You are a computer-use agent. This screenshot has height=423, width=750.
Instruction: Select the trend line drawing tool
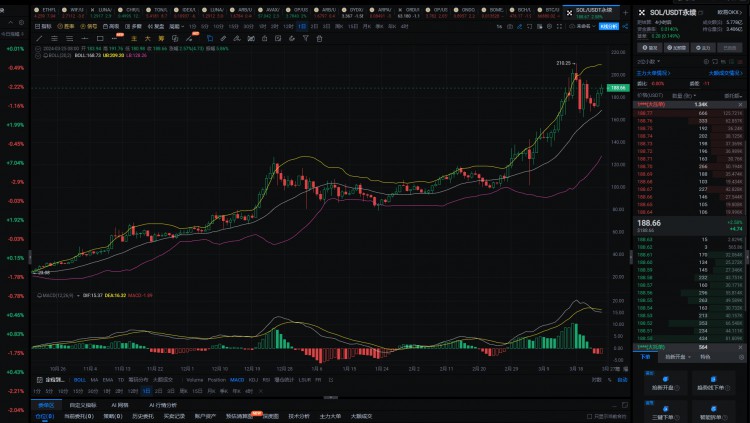(40, 38)
